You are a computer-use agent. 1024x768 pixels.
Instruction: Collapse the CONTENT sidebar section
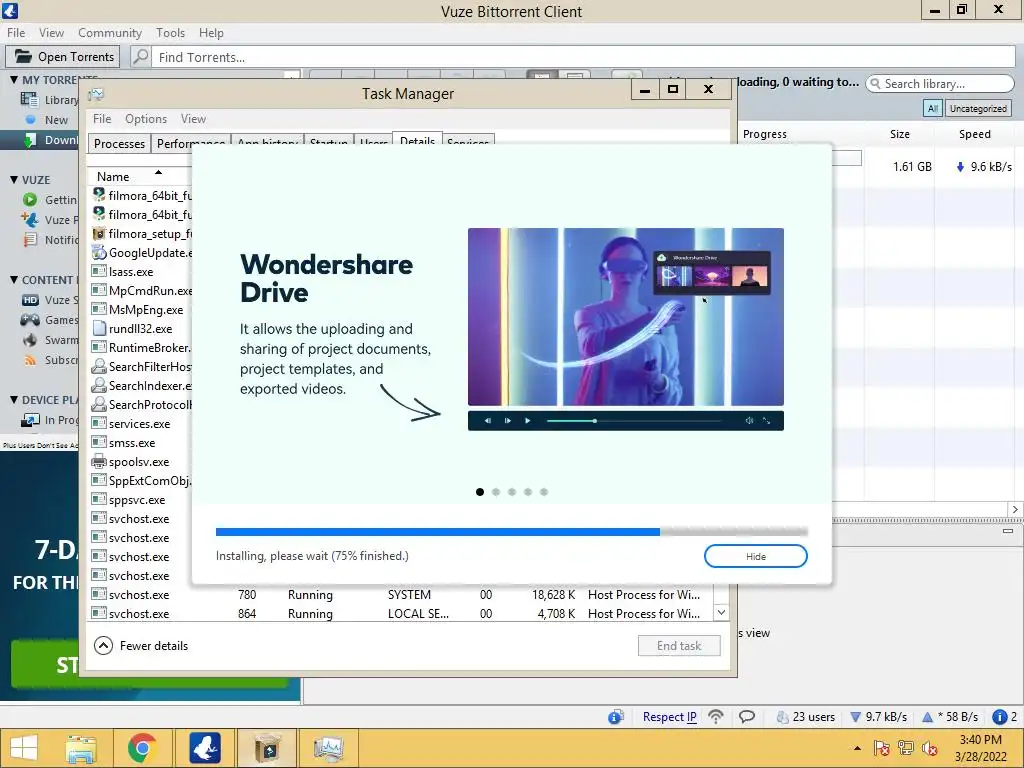point(14,280)
